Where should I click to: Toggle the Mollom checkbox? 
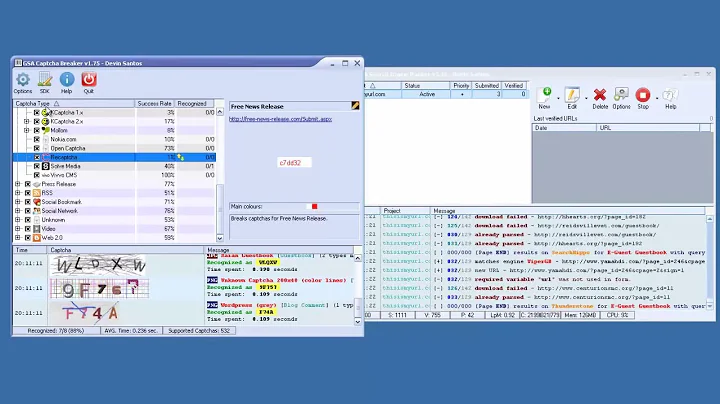click(x=37, y=130)
